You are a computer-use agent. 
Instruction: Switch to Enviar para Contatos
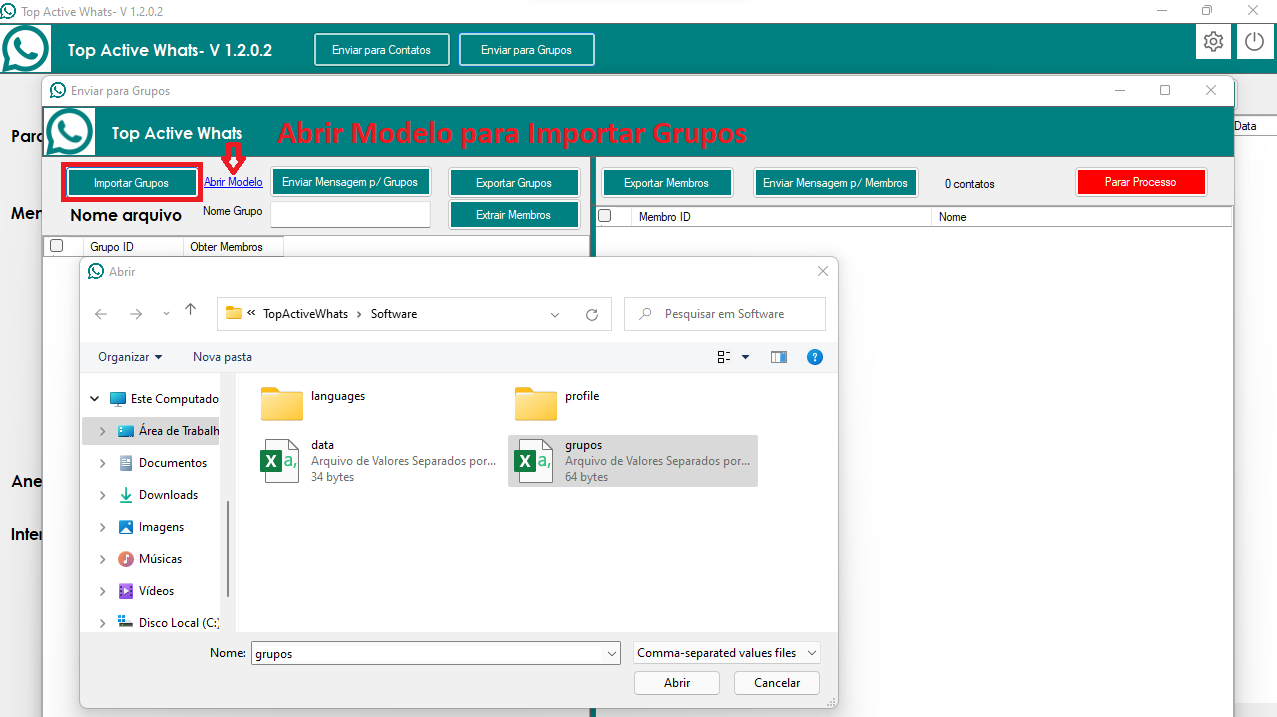[381, 50]
